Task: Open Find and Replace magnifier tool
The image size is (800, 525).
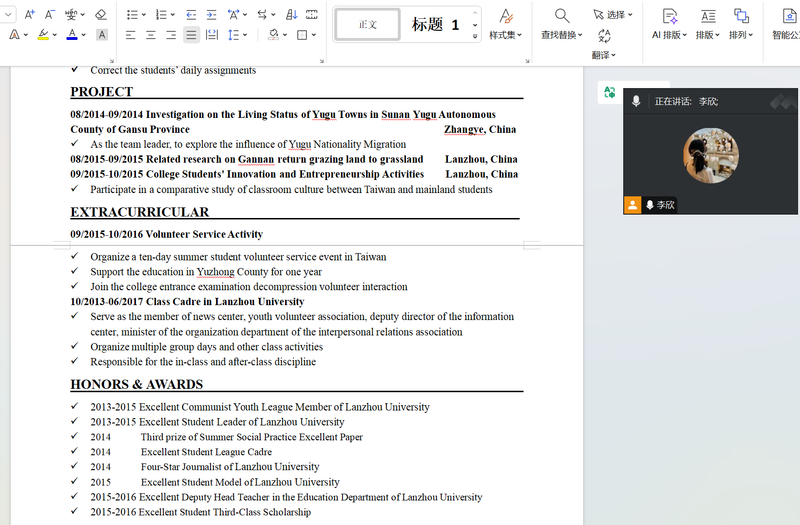Action: click(562, 16)
